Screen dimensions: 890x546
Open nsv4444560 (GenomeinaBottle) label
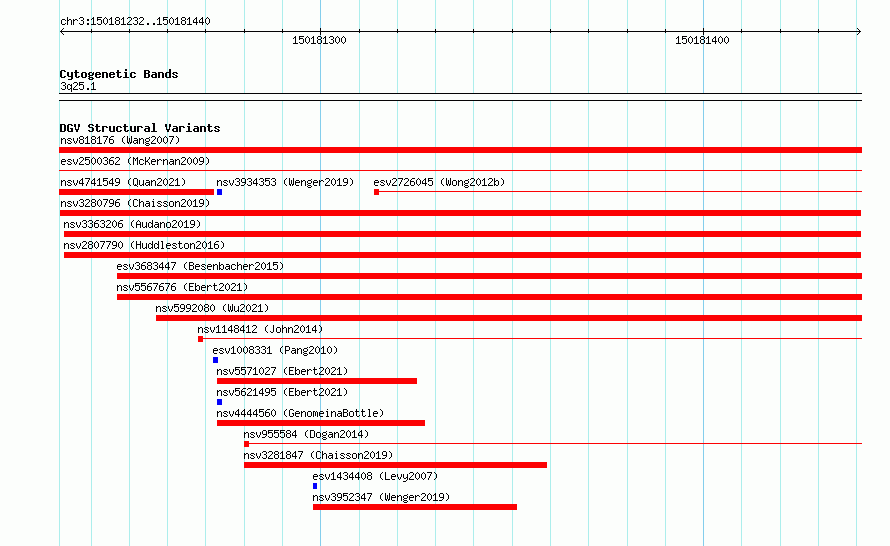[x=300, y=413]
